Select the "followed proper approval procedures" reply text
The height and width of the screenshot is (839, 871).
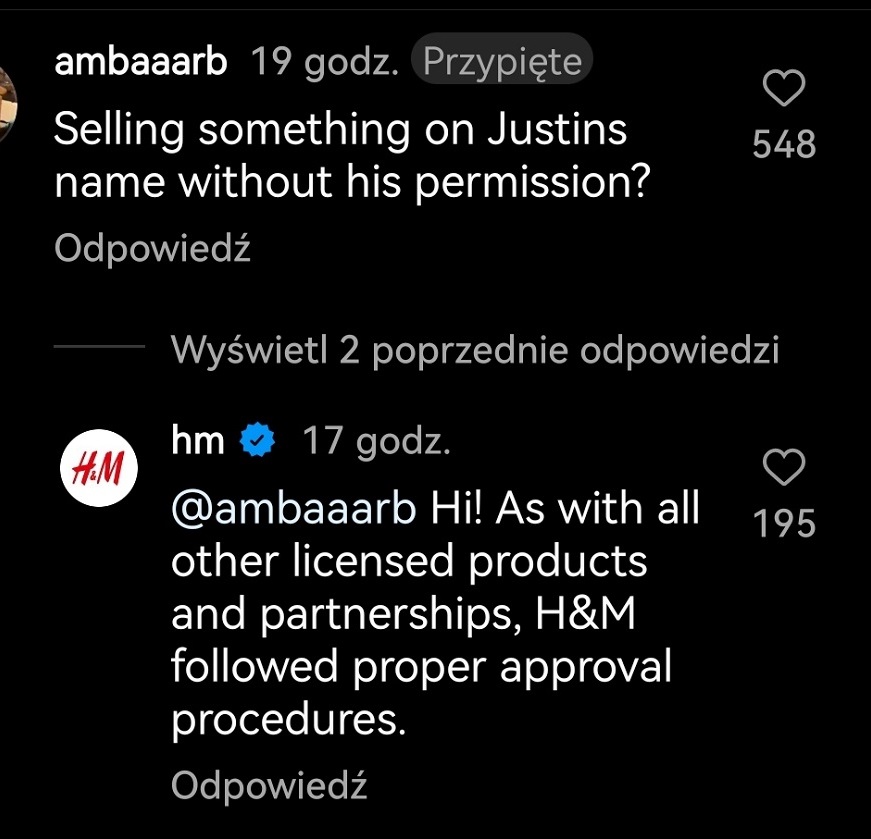click(x=420, y=667)
